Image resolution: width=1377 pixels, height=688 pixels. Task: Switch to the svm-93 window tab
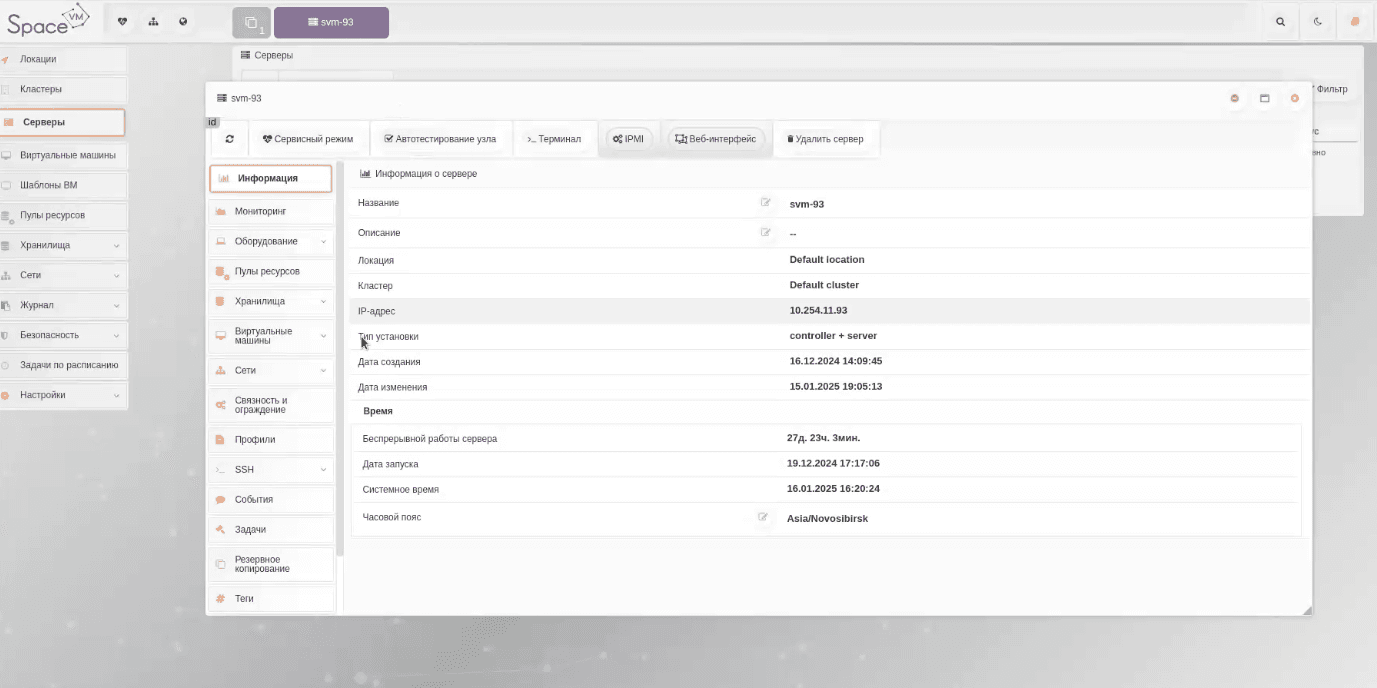(331, 22)
